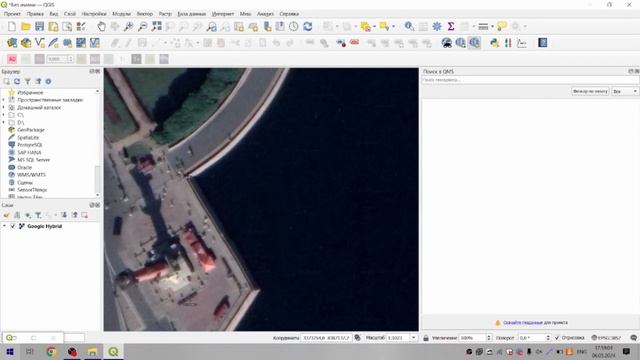
Task: Open the Project menu
Action: coord(12,14)
